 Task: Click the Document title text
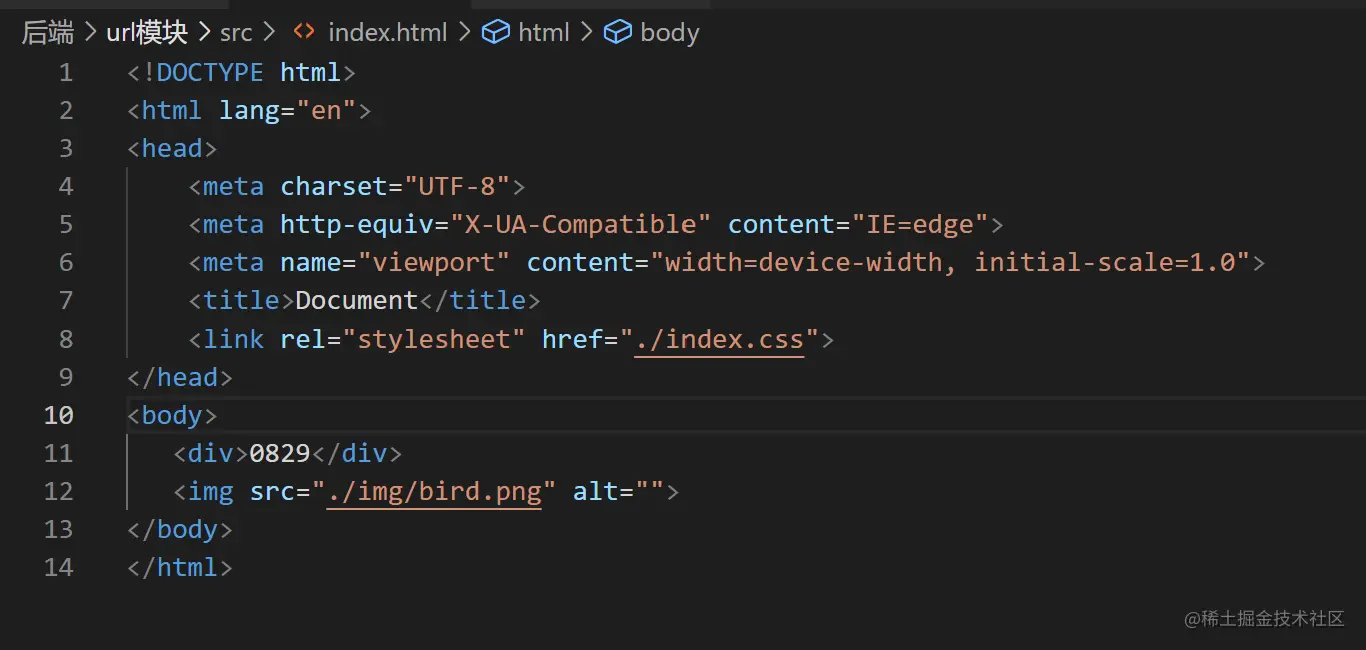point(356,301)
